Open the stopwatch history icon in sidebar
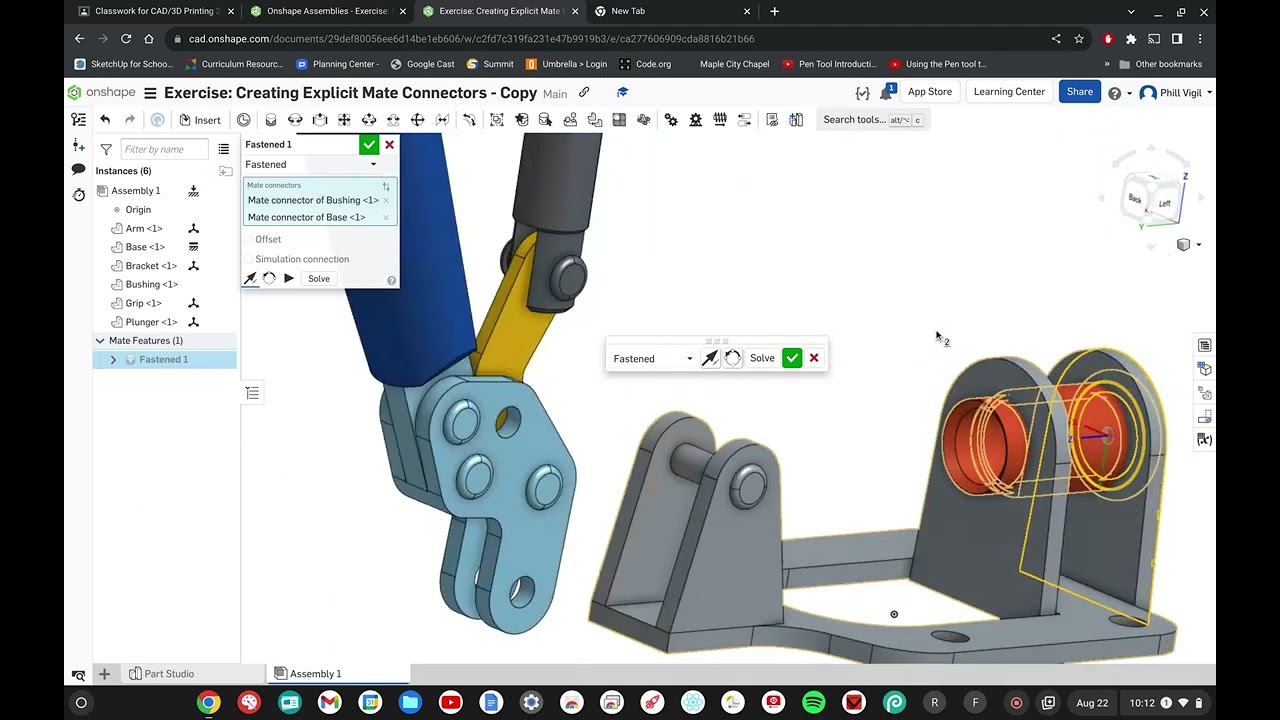The height and width of the screenshot is (720, 1280). [x=79, y=195]
